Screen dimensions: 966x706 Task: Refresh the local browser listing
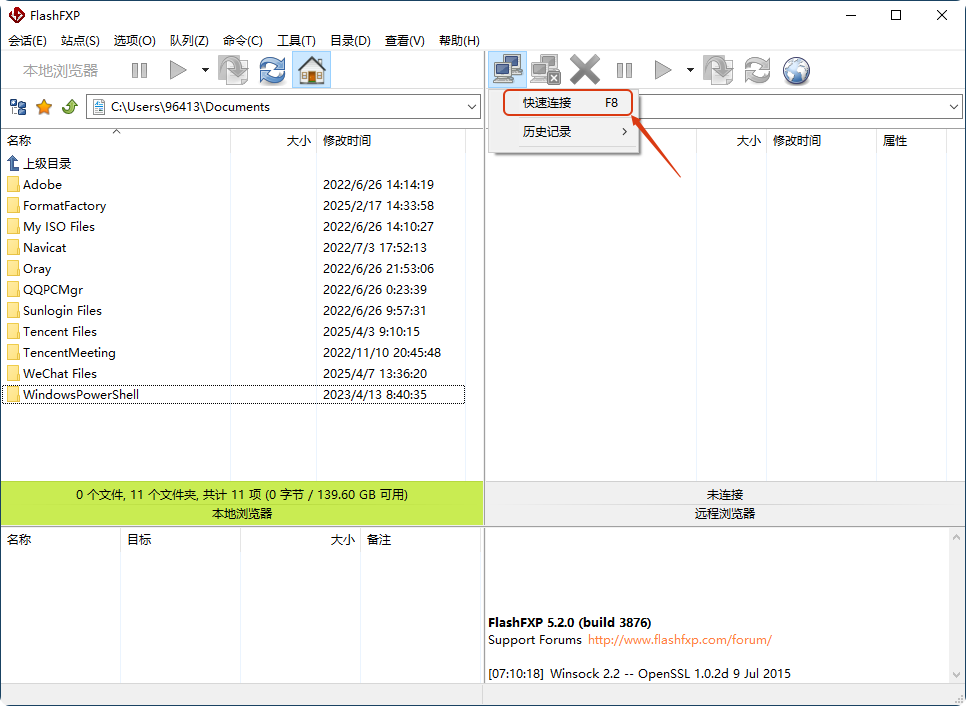(x=272, y=70)
